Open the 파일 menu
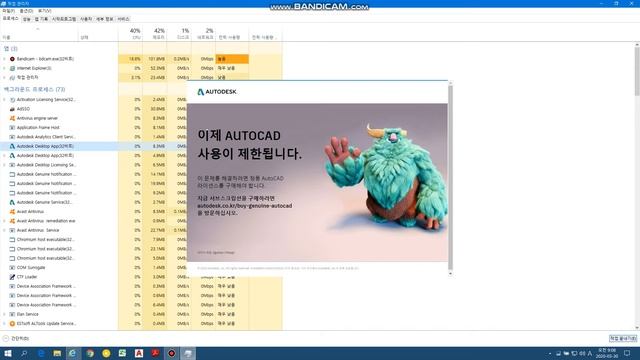640x360 pixels. pos(8,11)
